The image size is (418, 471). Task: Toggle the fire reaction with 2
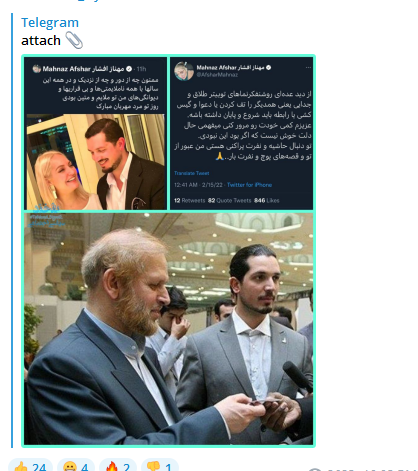pyautogui.click(x=118, y=466)
